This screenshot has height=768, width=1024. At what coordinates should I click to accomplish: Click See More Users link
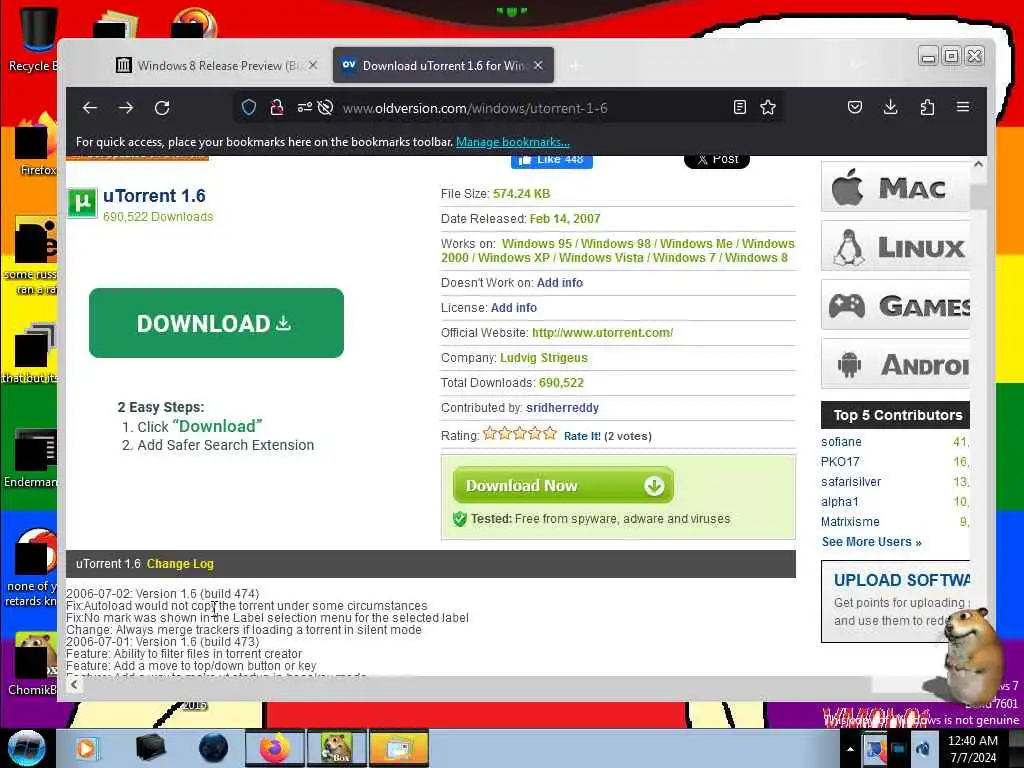pyautogui.click(x=871, y=542)
